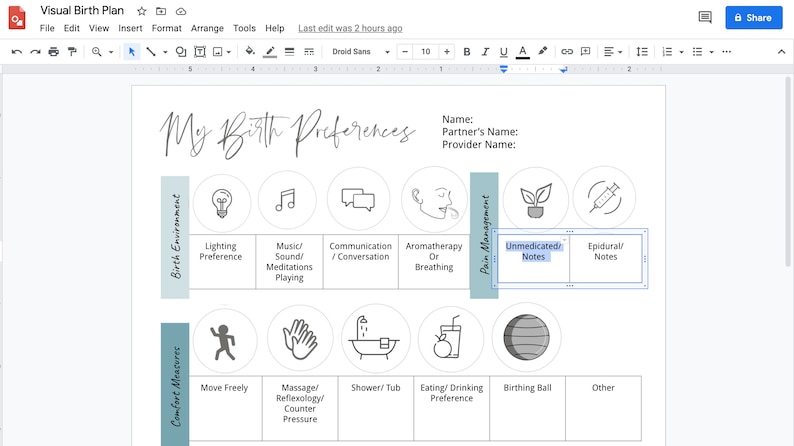Image resolution: width=794 pixels, height=446 pixels.
Task: Toggle Italic formatting
Action: [x=485, y=52]
